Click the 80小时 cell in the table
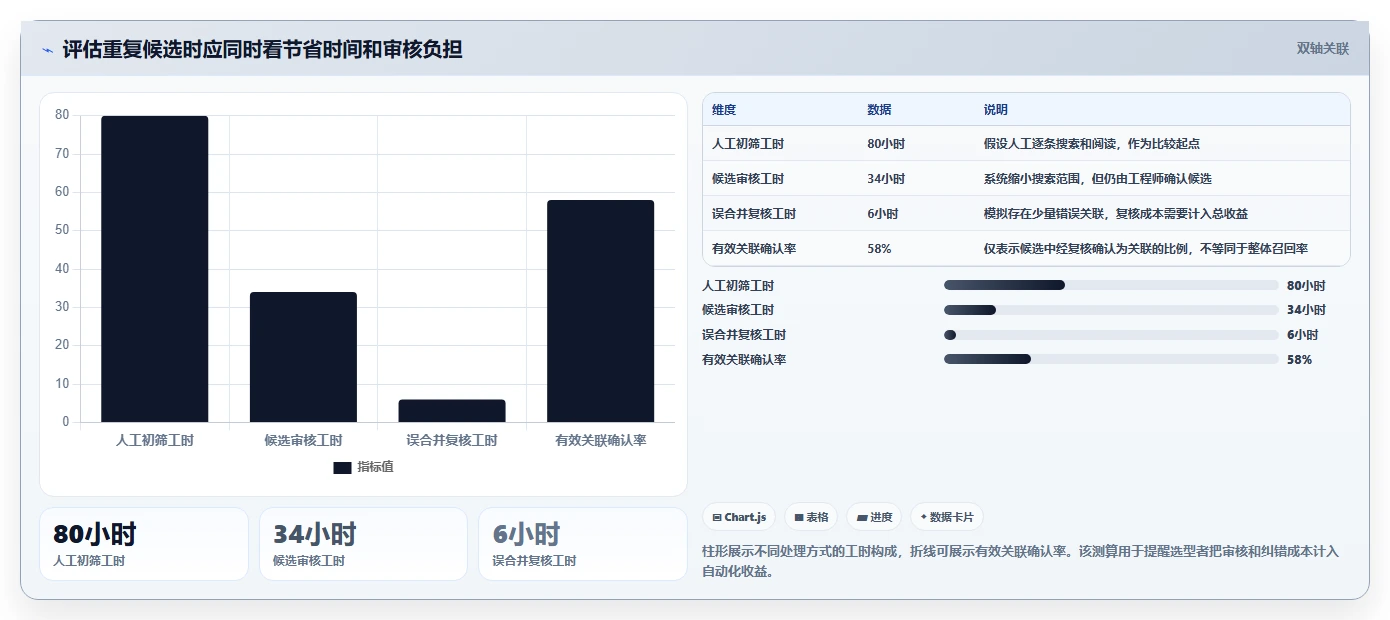1390x620 pixels. pyautogui.click(x=886, y=144)
